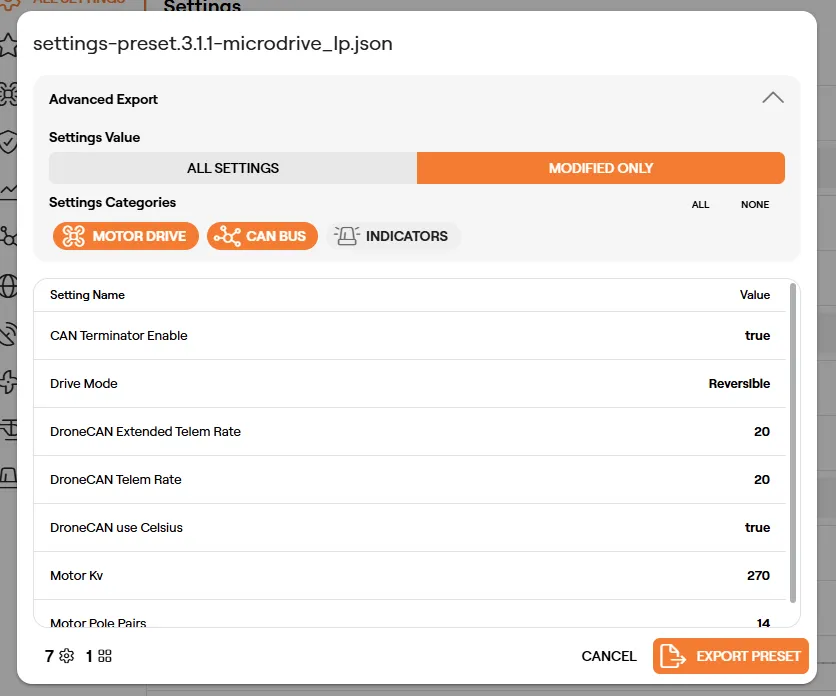This screenshot has height=696, width=836.
Task: Open the shield checkmark sidebar icon
Action: pos(9,142)
